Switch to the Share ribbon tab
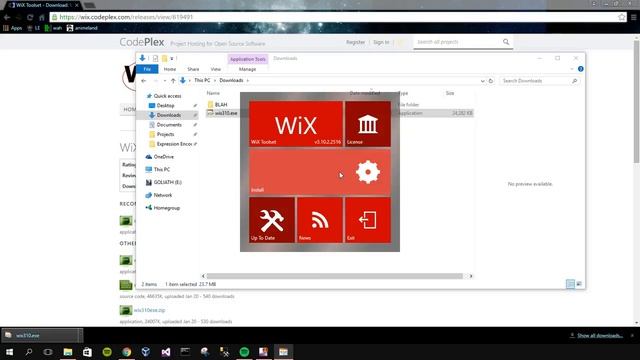This screenshot has width=640, height=360. coord(193,69)
